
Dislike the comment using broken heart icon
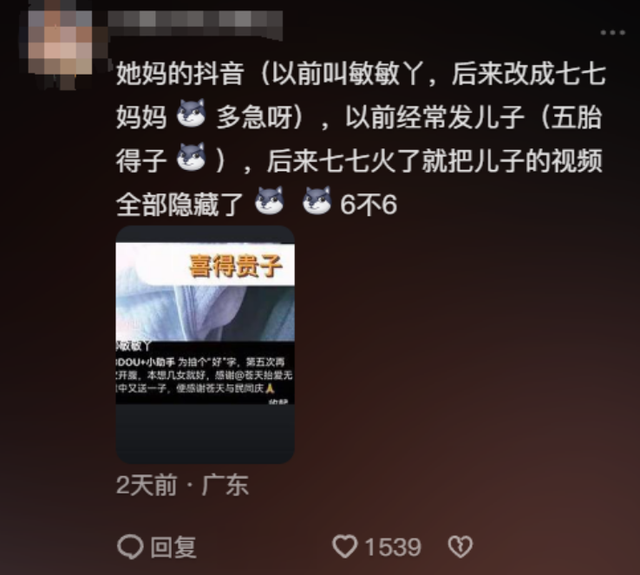pyautogui.click(x=460, y=546)
